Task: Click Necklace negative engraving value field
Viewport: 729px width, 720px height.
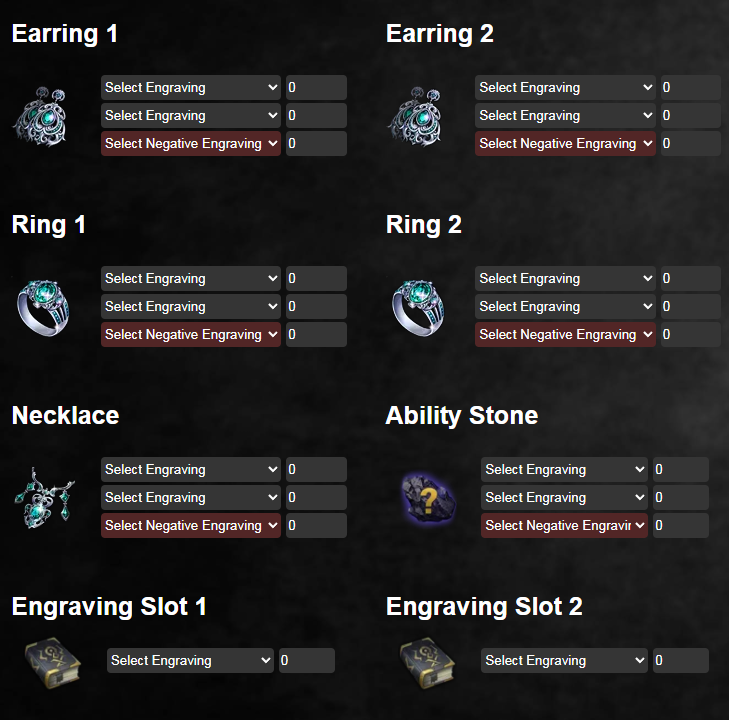Action: (x=316, y=525)
